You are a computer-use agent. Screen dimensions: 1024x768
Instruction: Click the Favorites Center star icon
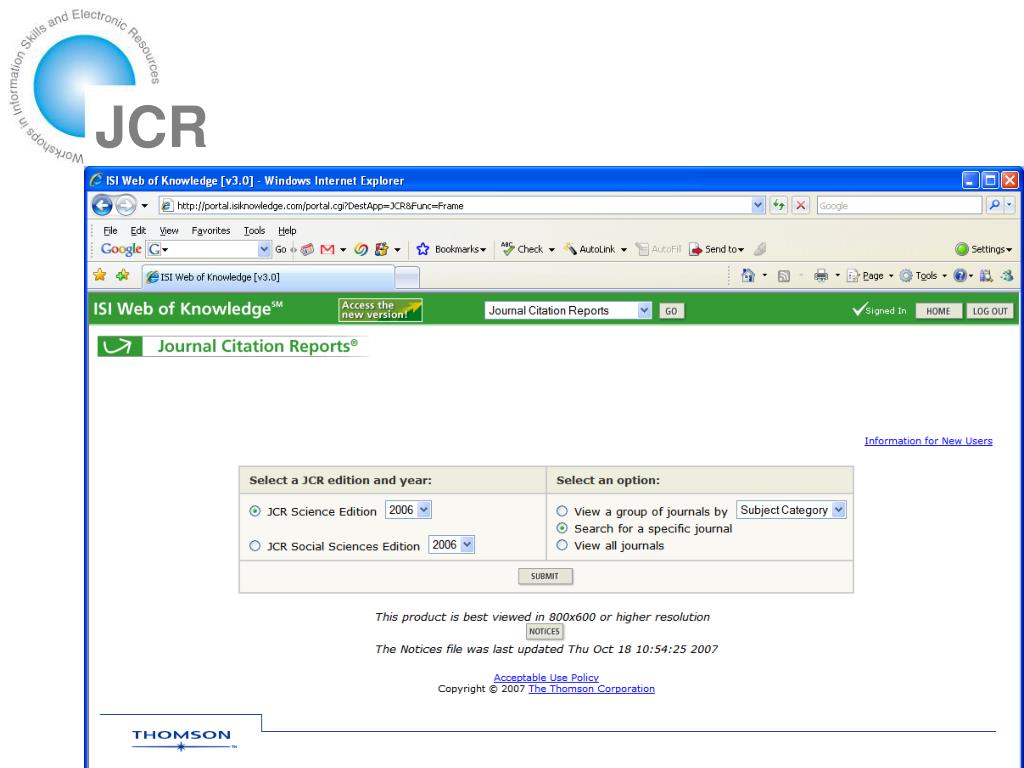pyautogui.click(x=99, y=275)
